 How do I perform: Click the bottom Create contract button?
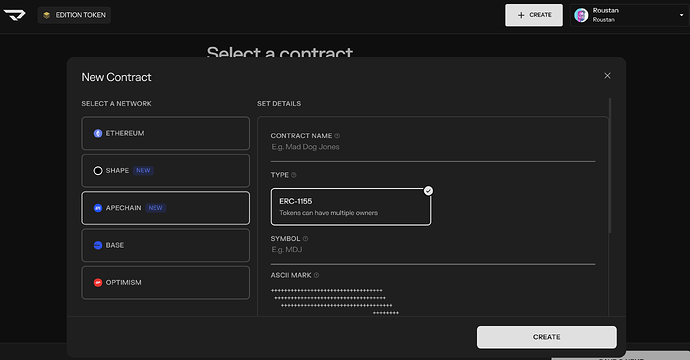(547, 337)
